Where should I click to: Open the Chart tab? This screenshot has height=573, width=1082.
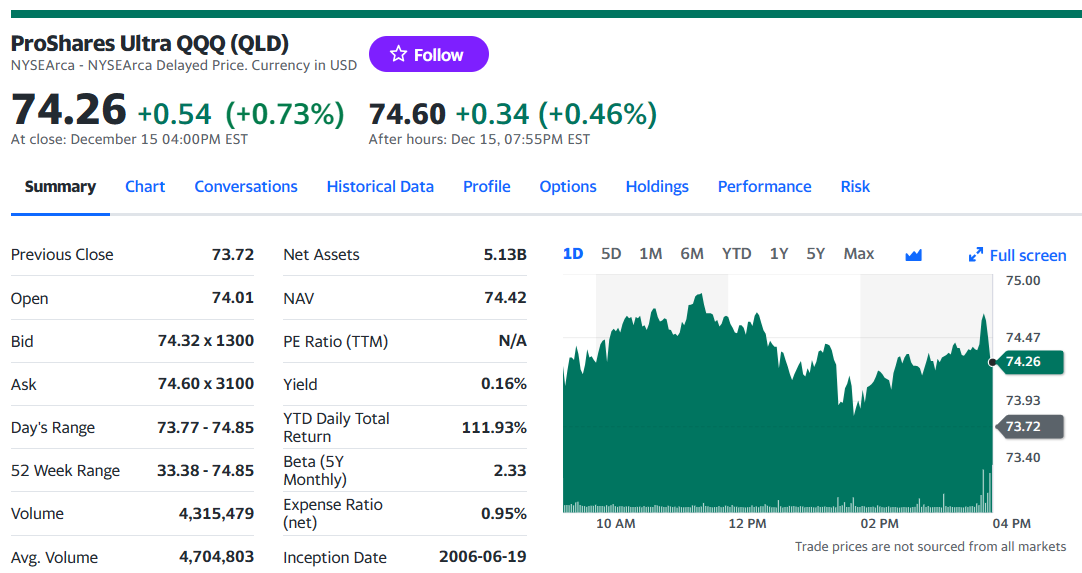click(145, 186)
